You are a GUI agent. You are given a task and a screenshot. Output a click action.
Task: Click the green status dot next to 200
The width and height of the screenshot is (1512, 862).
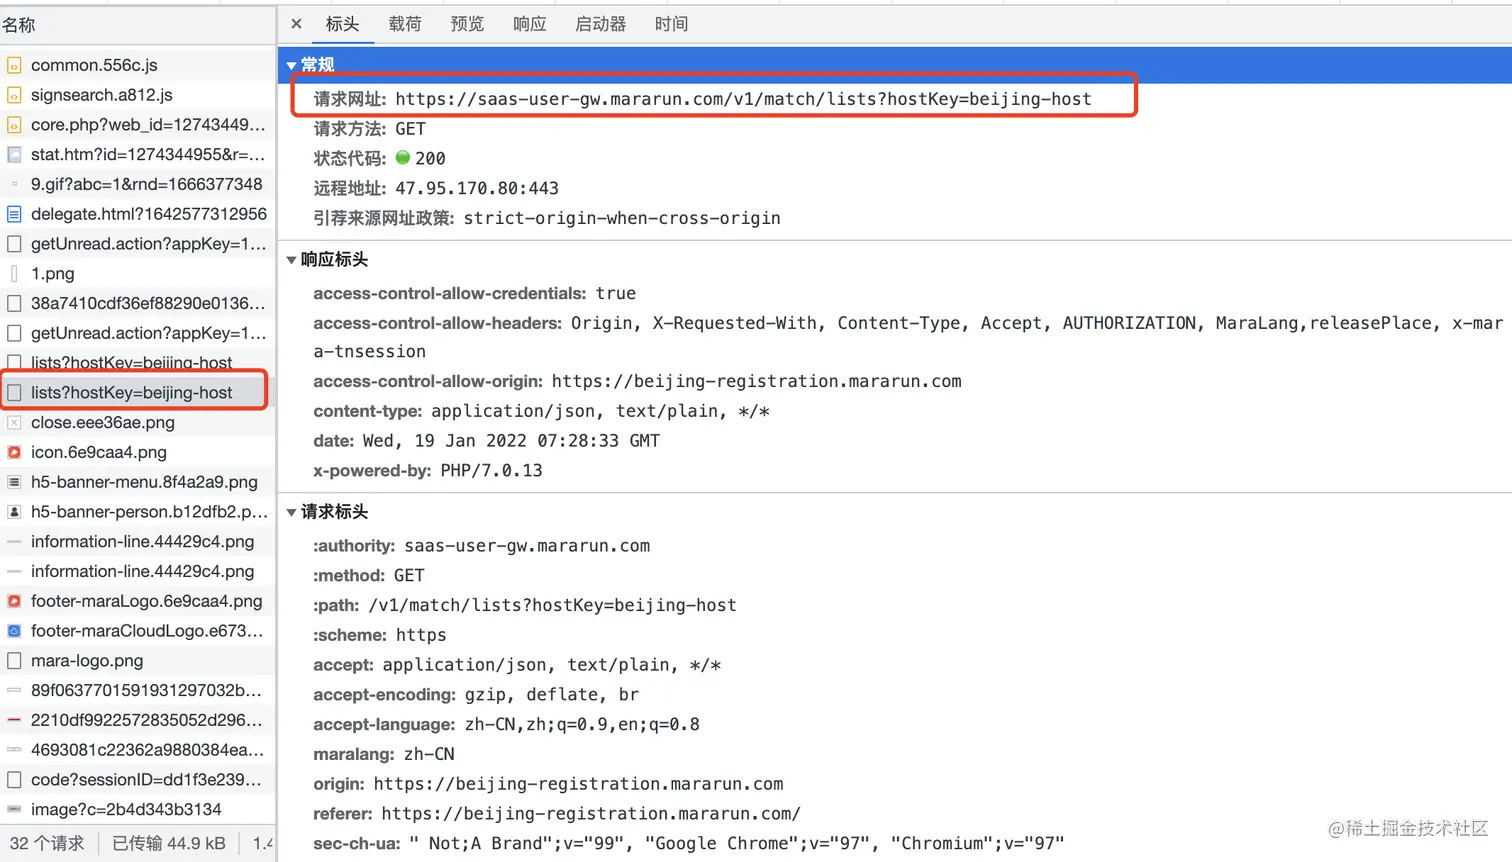(403, 158)
